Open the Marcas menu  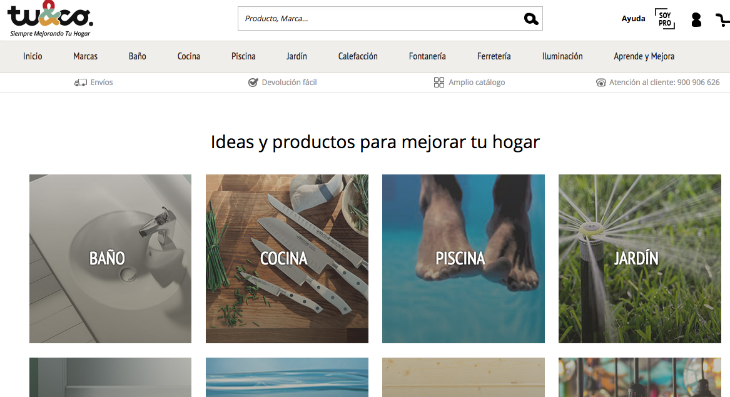pos(85,56)
